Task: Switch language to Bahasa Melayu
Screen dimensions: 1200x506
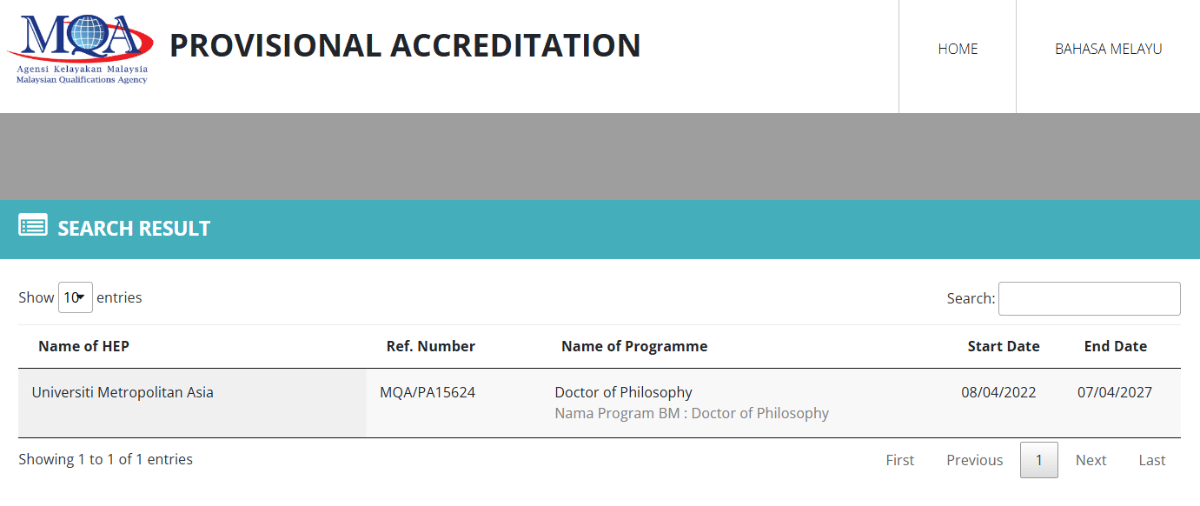Action: 1108,49
